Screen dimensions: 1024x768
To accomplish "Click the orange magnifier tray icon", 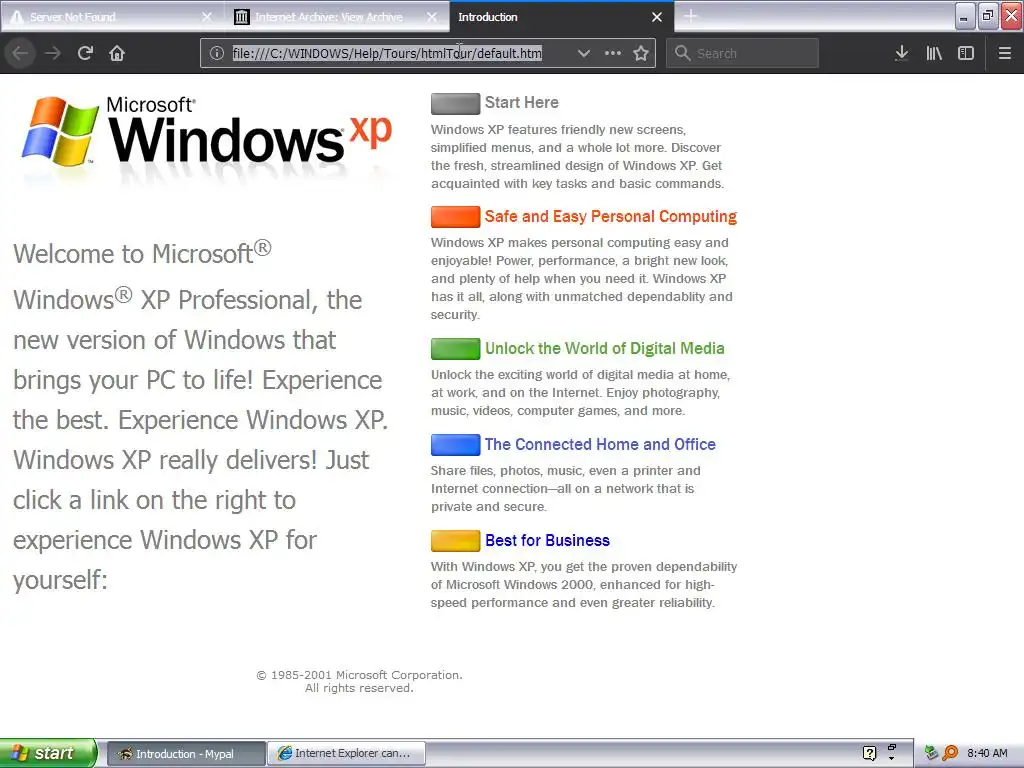I will tap(950, 753).
